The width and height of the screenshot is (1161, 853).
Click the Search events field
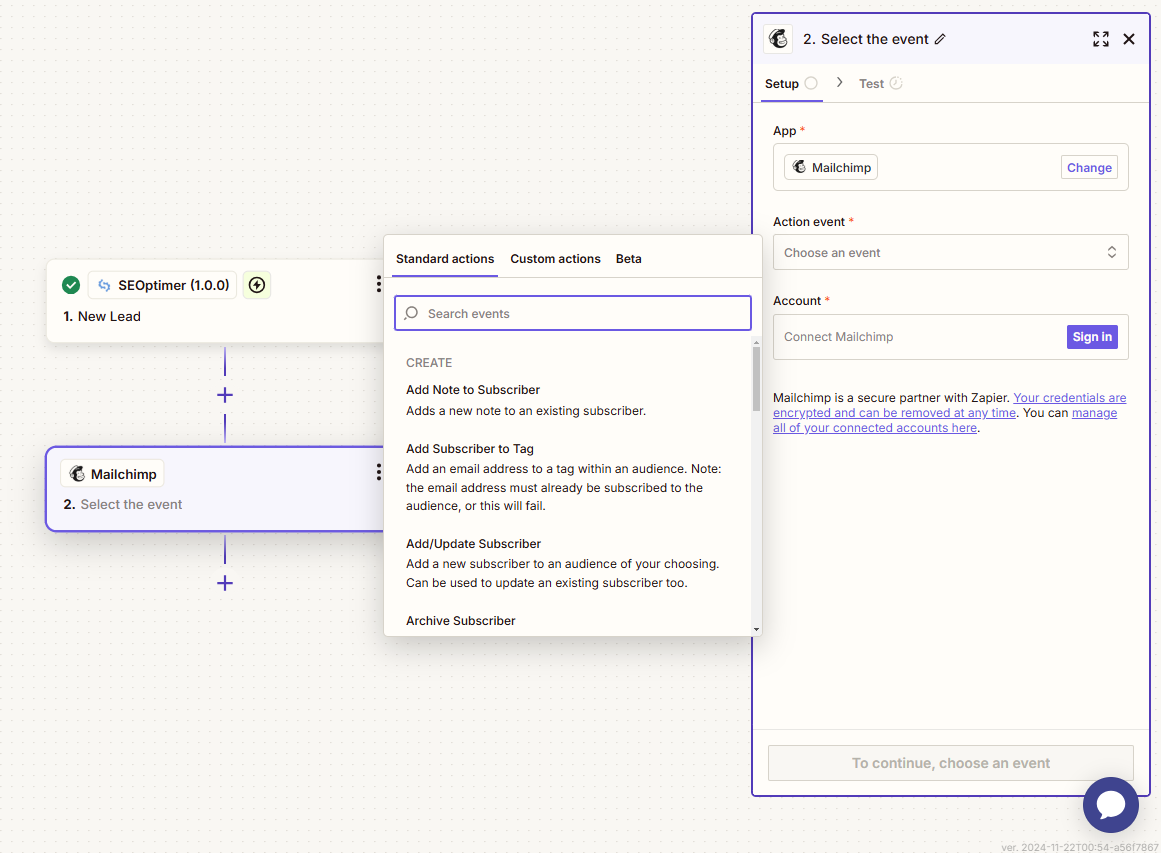coord(572,314)
